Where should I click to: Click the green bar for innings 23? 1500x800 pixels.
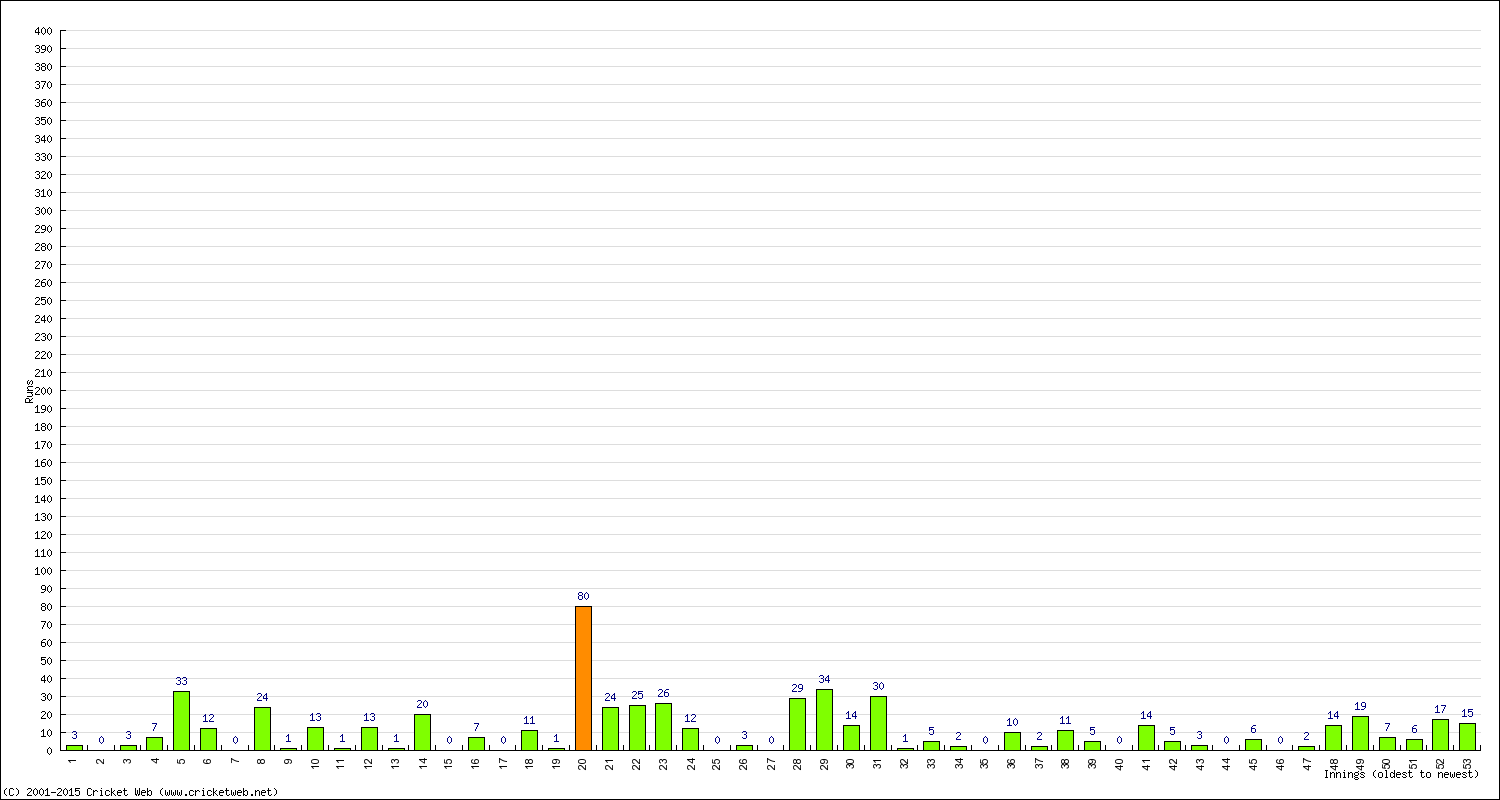point(663,727)
